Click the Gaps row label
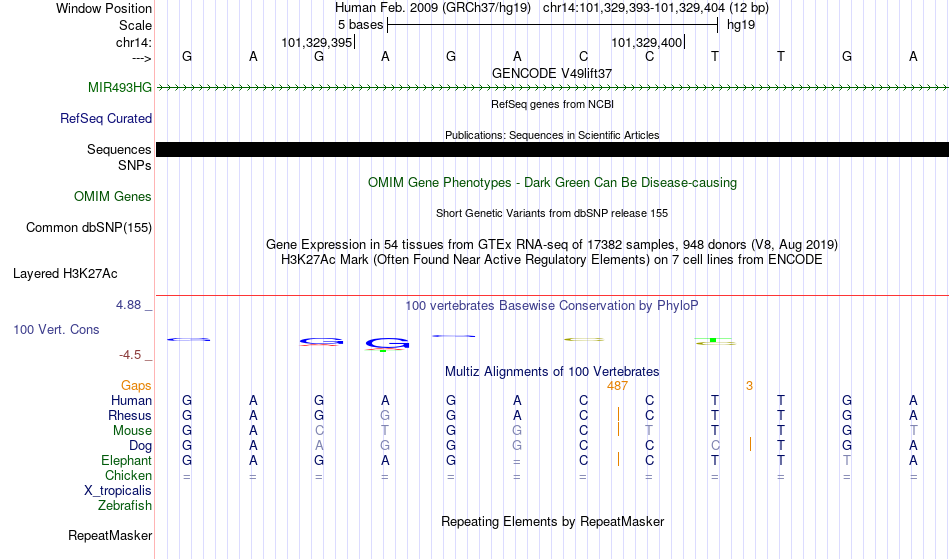 (x=136, y=385)
